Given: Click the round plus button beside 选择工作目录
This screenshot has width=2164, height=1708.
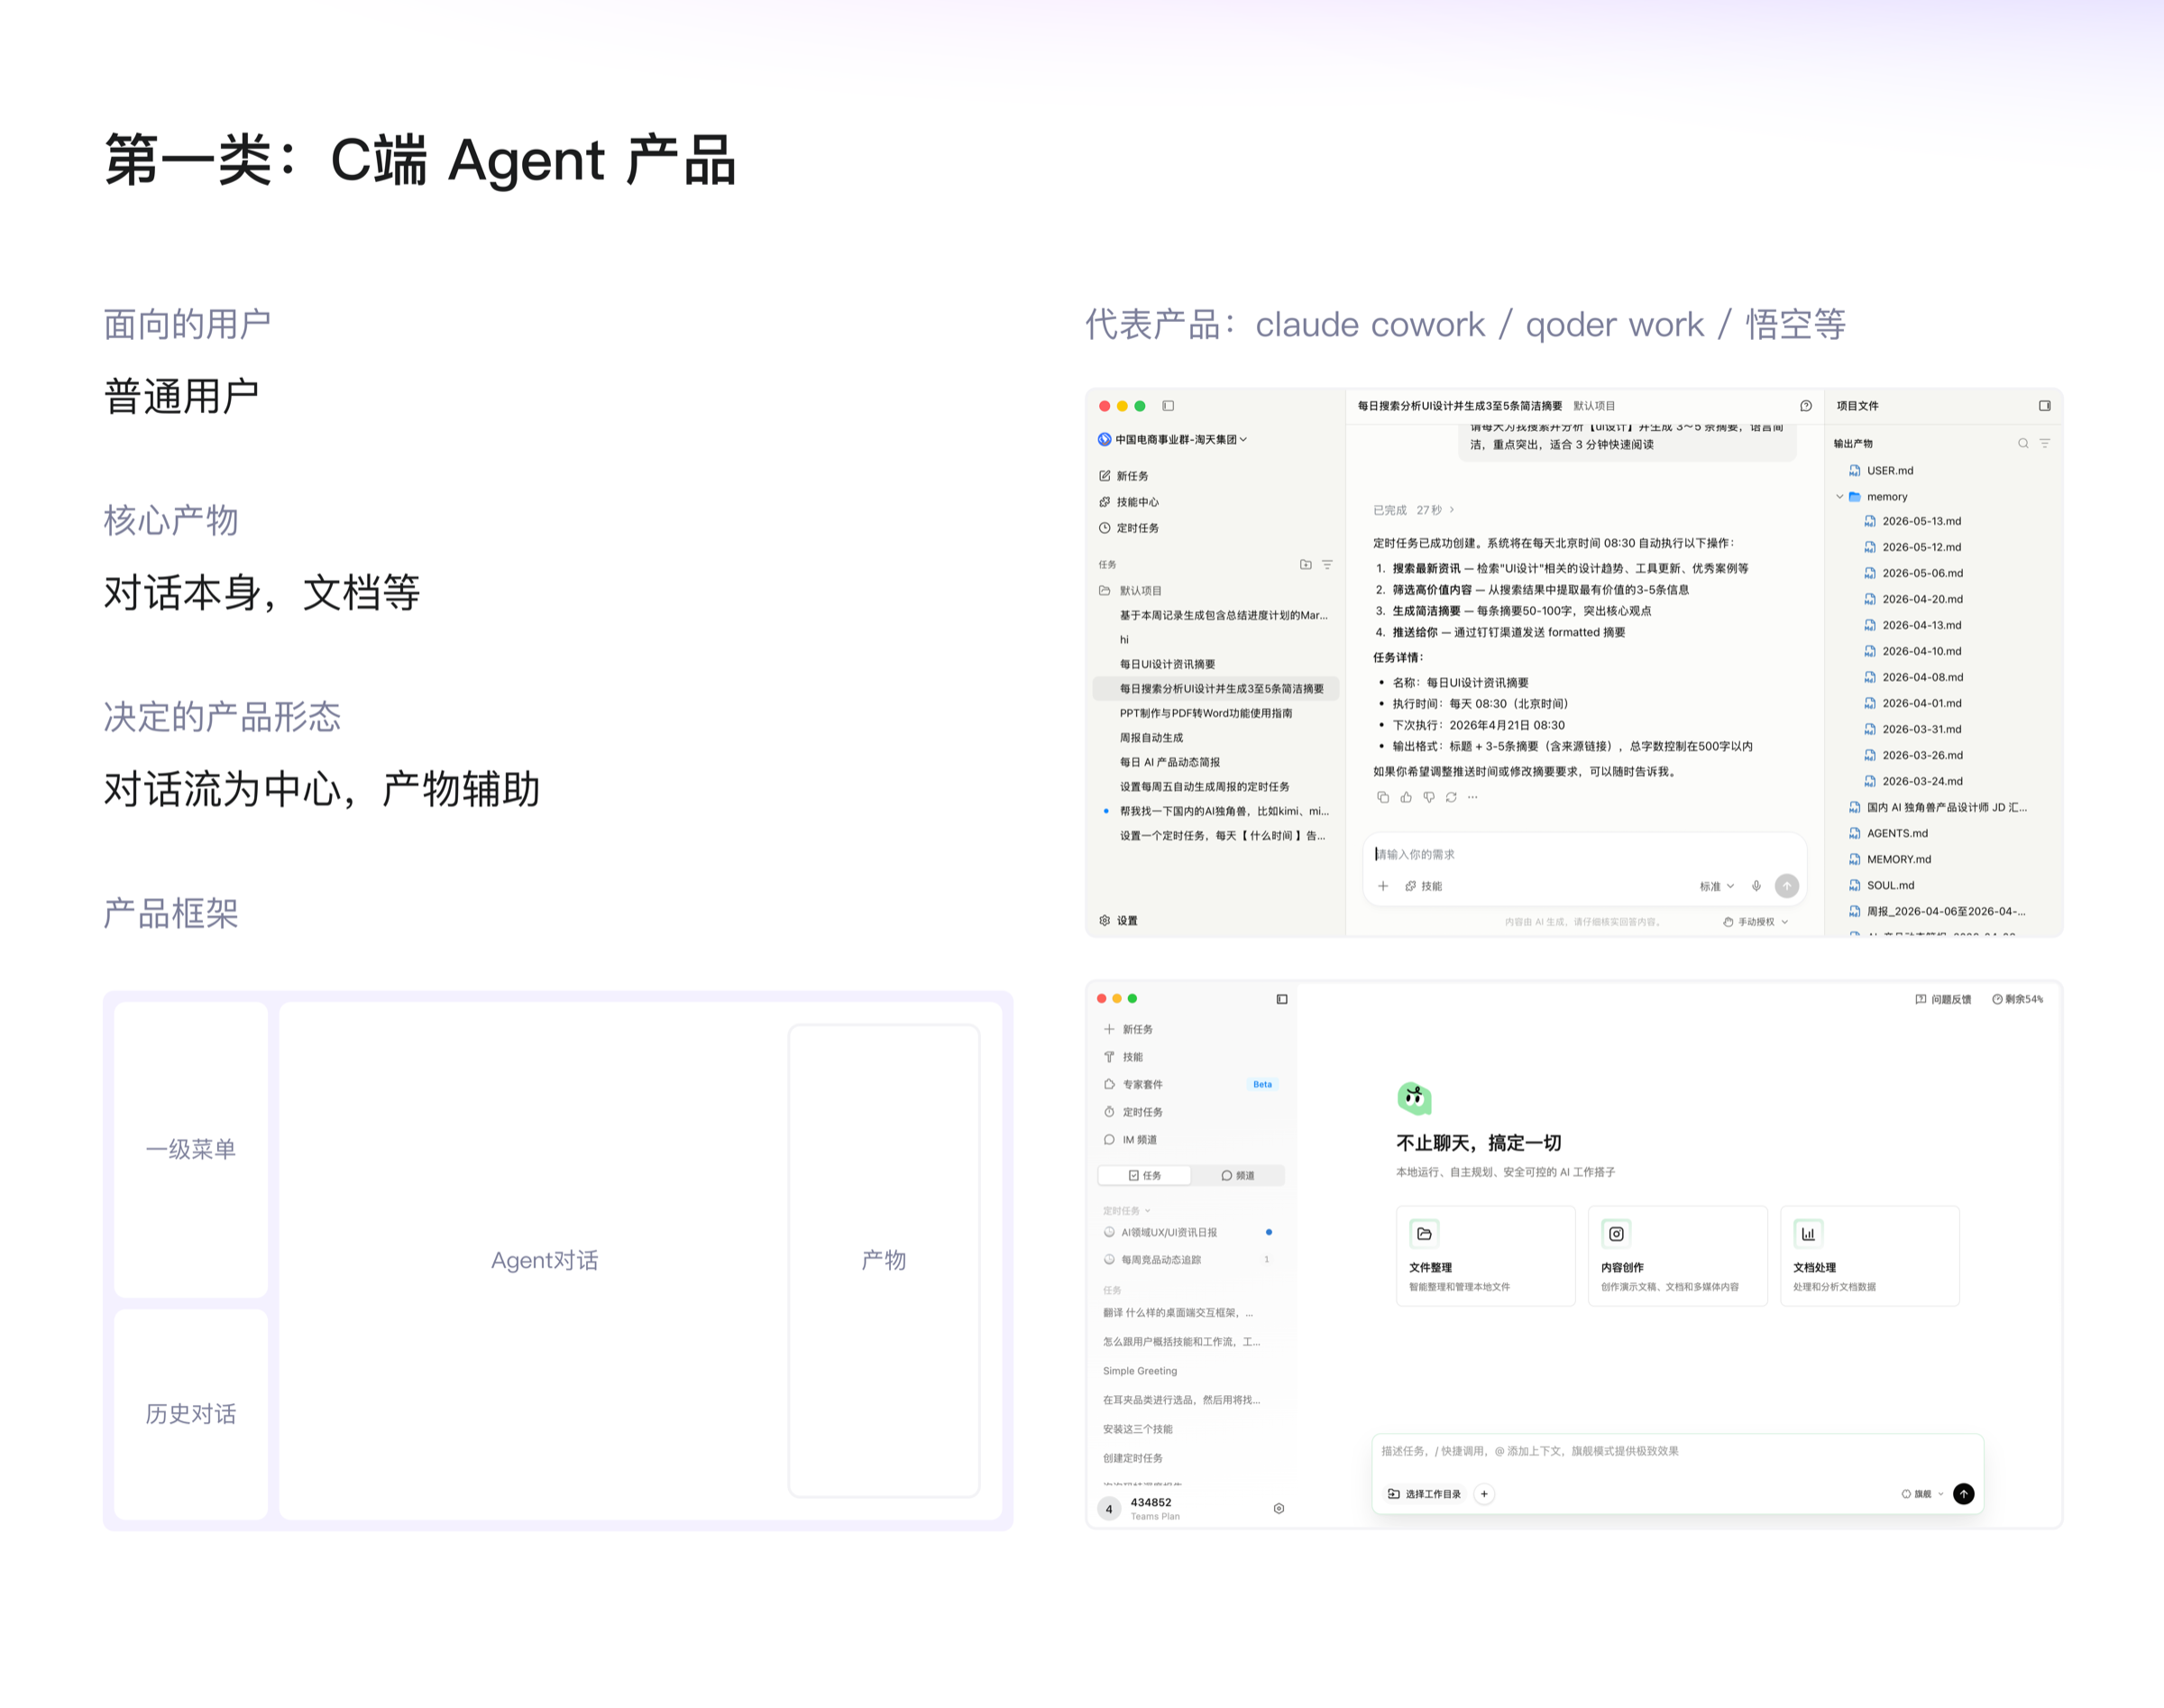Looking at the screenshot, I should (x=1485, y=1494).
